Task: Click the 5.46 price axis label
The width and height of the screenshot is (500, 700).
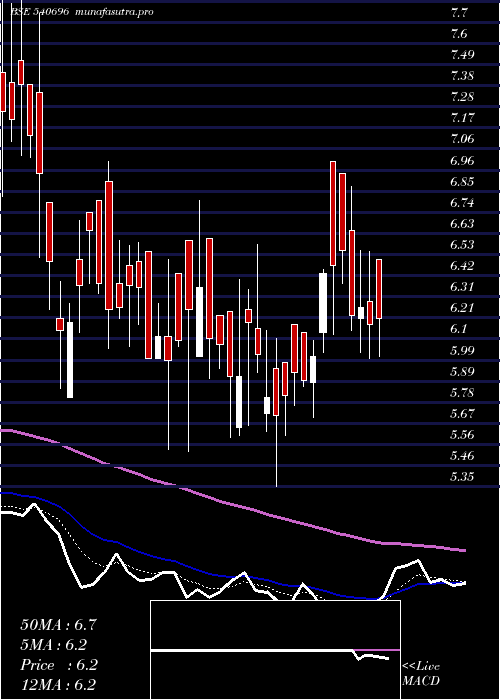Action: click(x=462, y=456)
